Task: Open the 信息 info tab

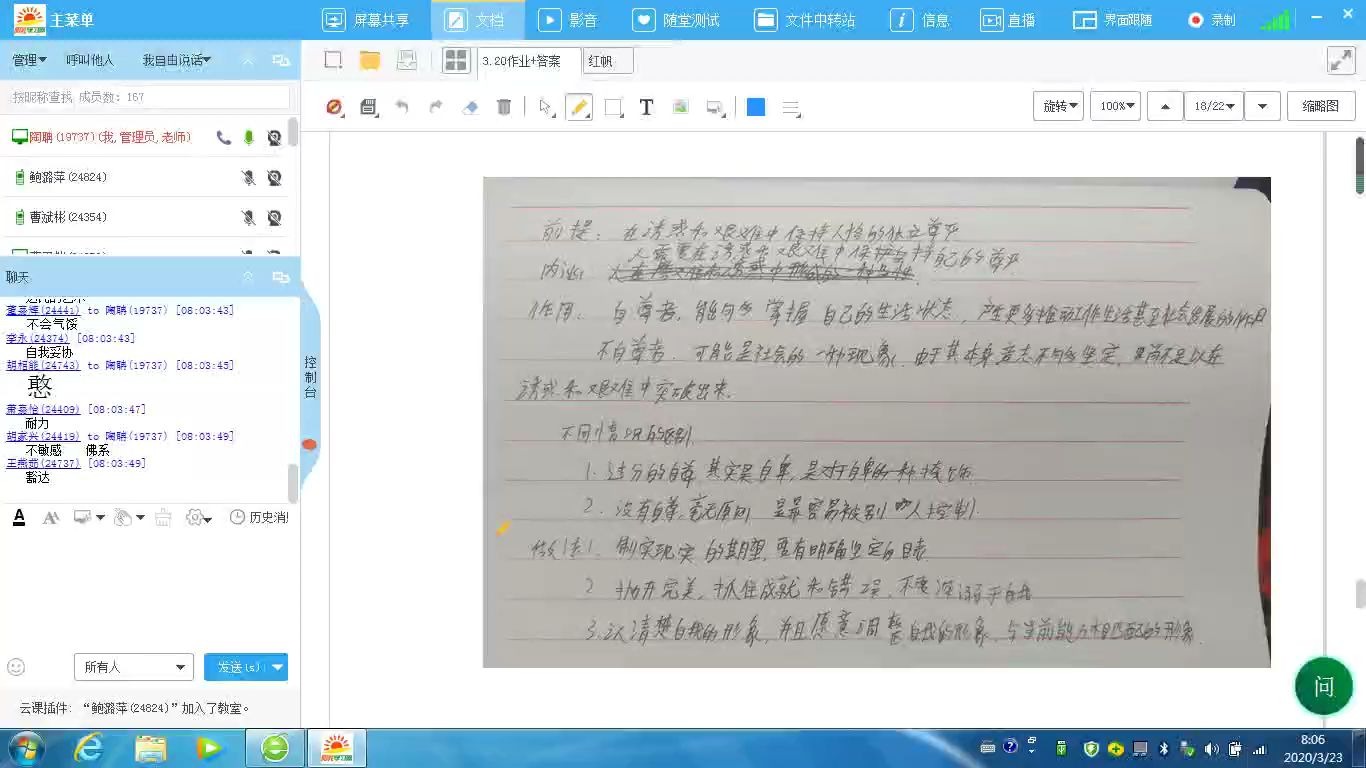Action: 922,20
